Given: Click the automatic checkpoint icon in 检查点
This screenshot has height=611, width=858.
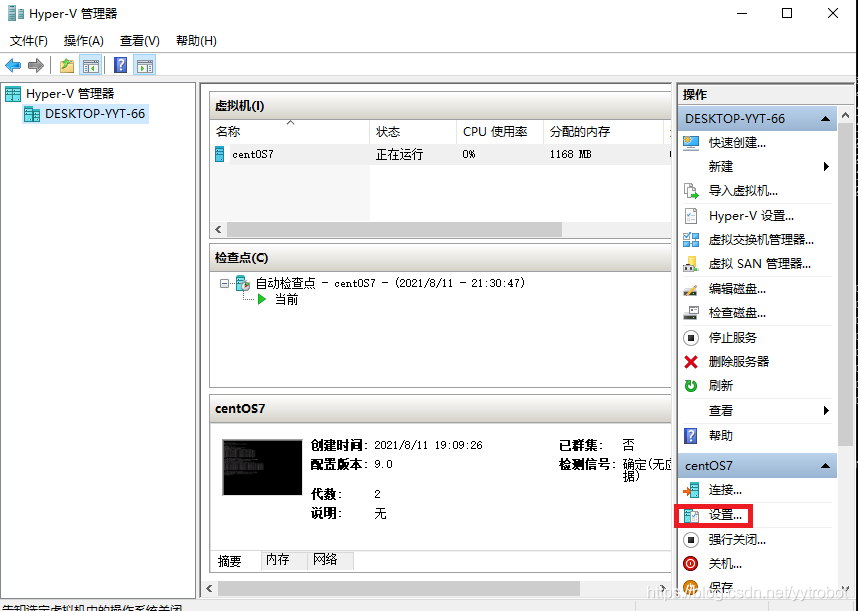Looking at the screenshot, I should tap(243, 283).
